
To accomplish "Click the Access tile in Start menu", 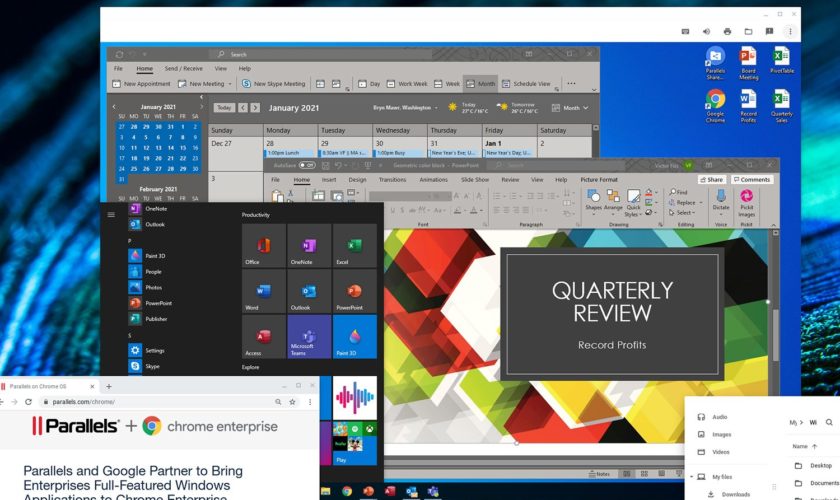I will [264, 337].
